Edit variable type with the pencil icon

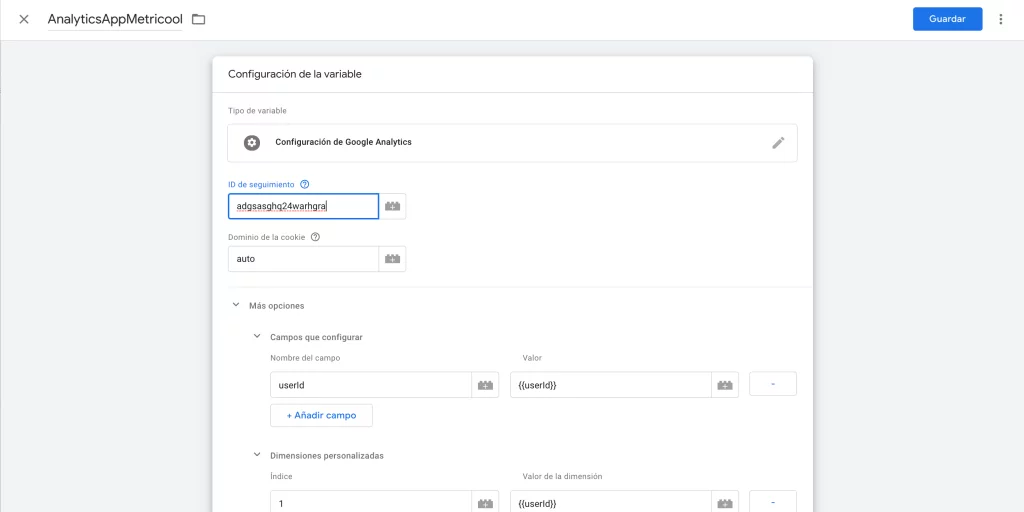tap(778, 142)
